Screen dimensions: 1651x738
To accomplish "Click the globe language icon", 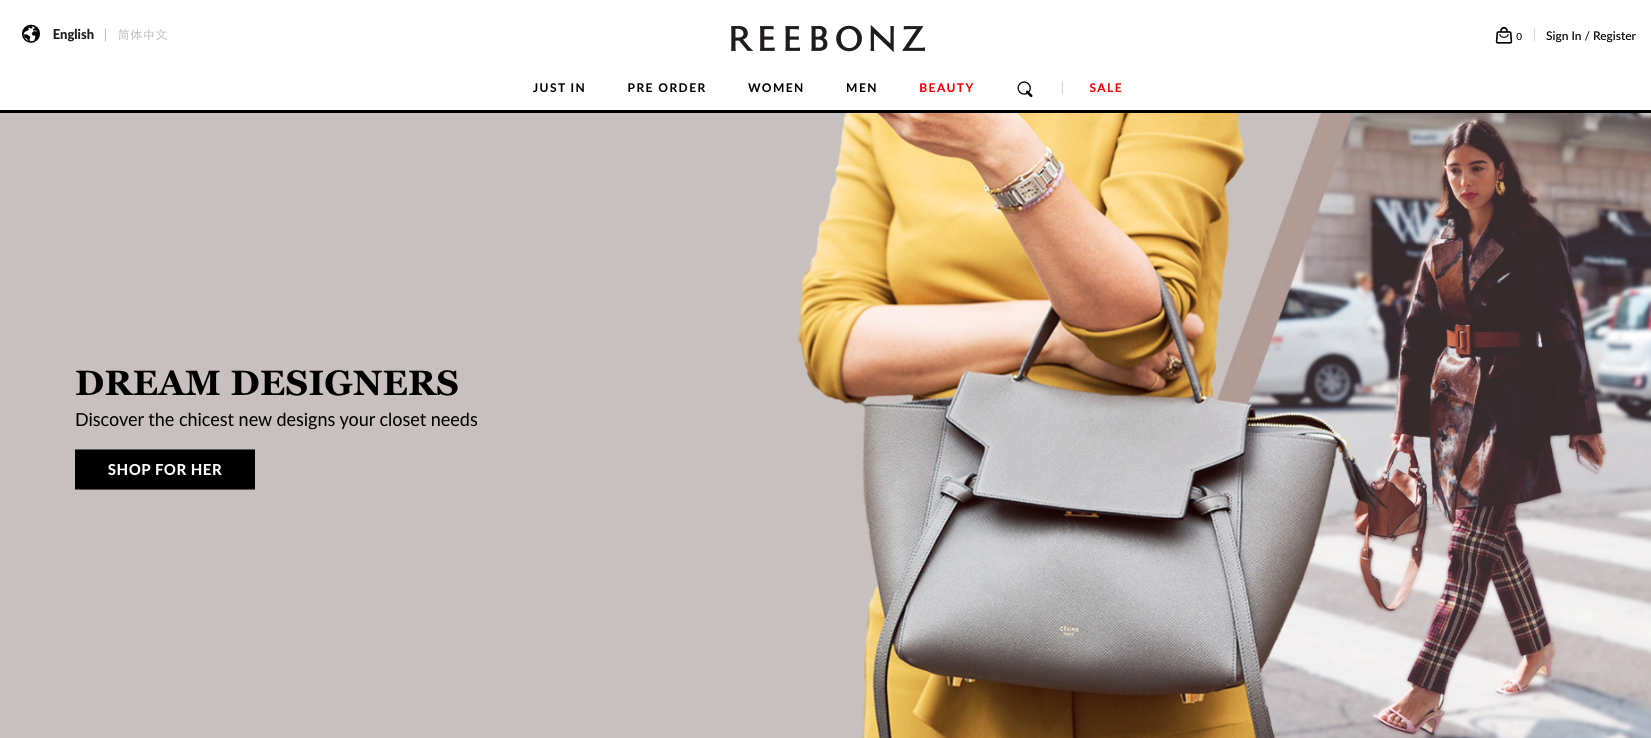I will (x=31, y=34).
